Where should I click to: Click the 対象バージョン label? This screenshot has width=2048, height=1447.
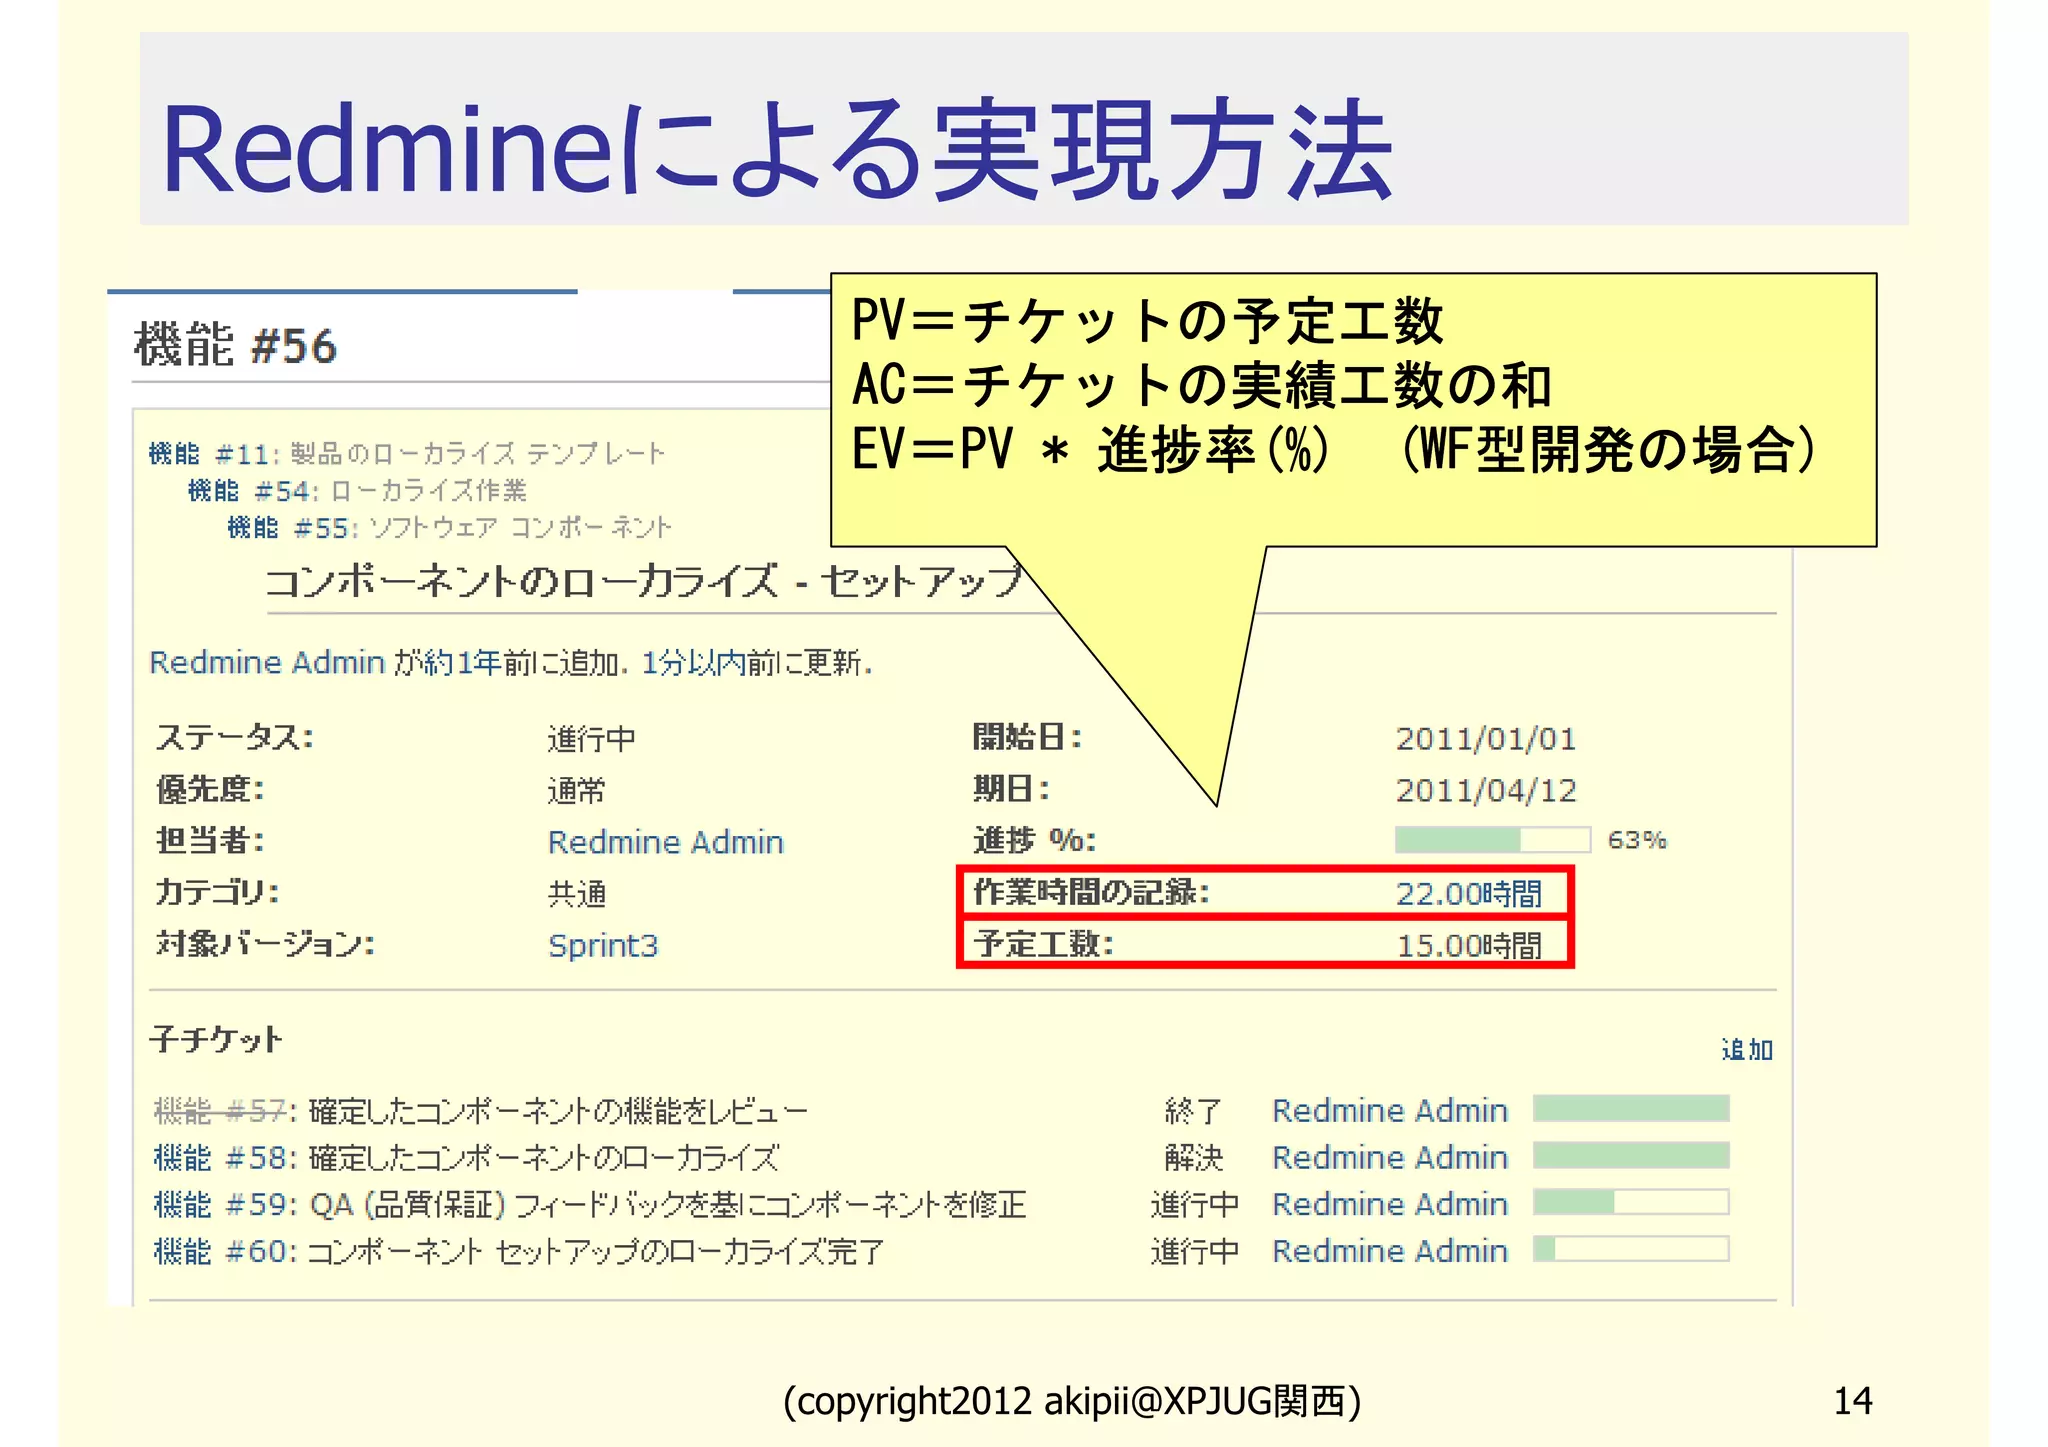point(266,943)
